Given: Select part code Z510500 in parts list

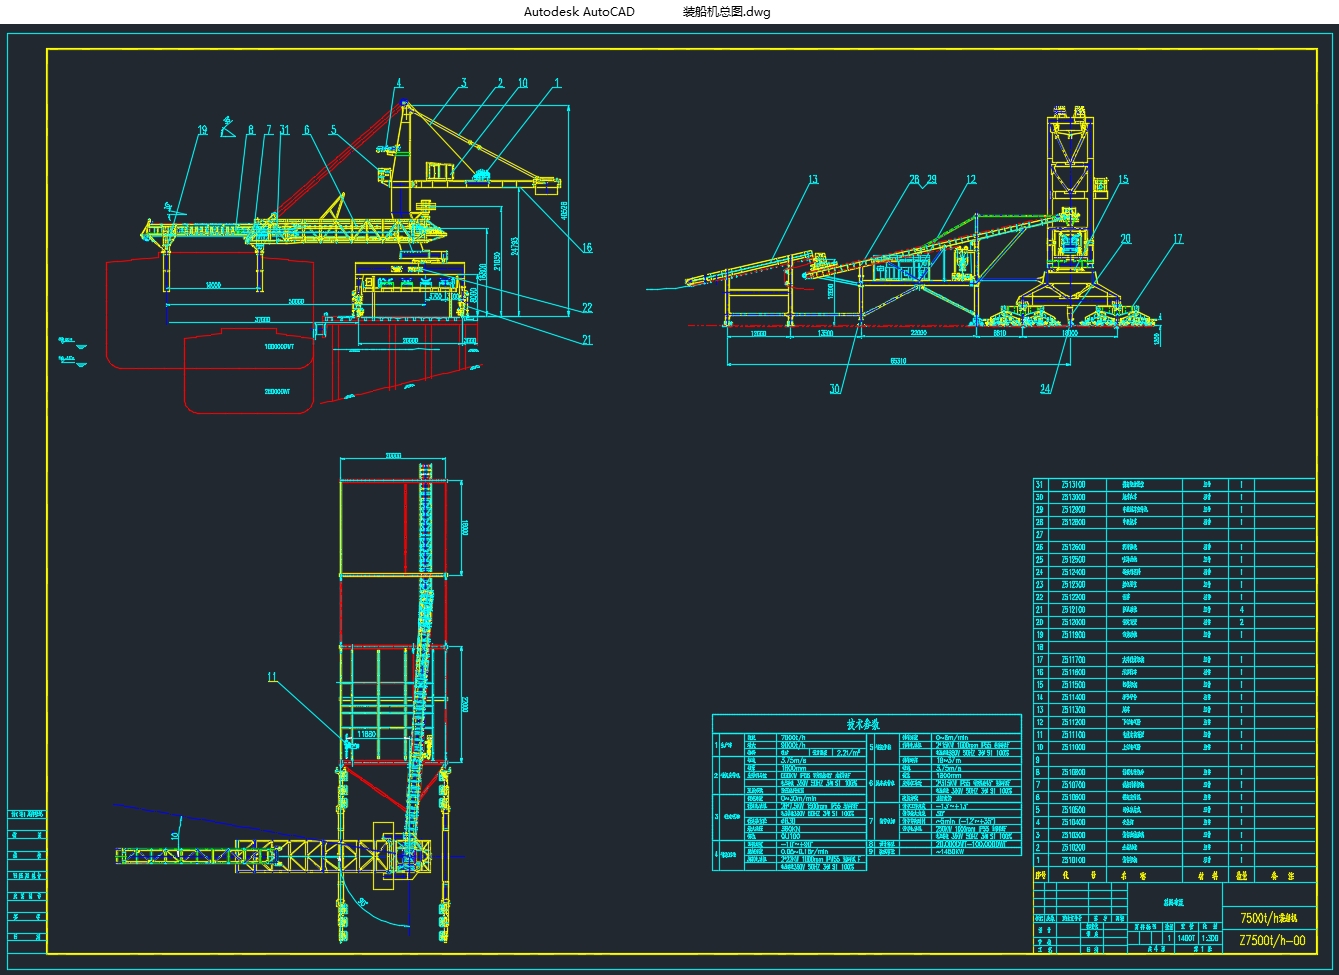Looking at the screenshot, I should point(1074,810).
